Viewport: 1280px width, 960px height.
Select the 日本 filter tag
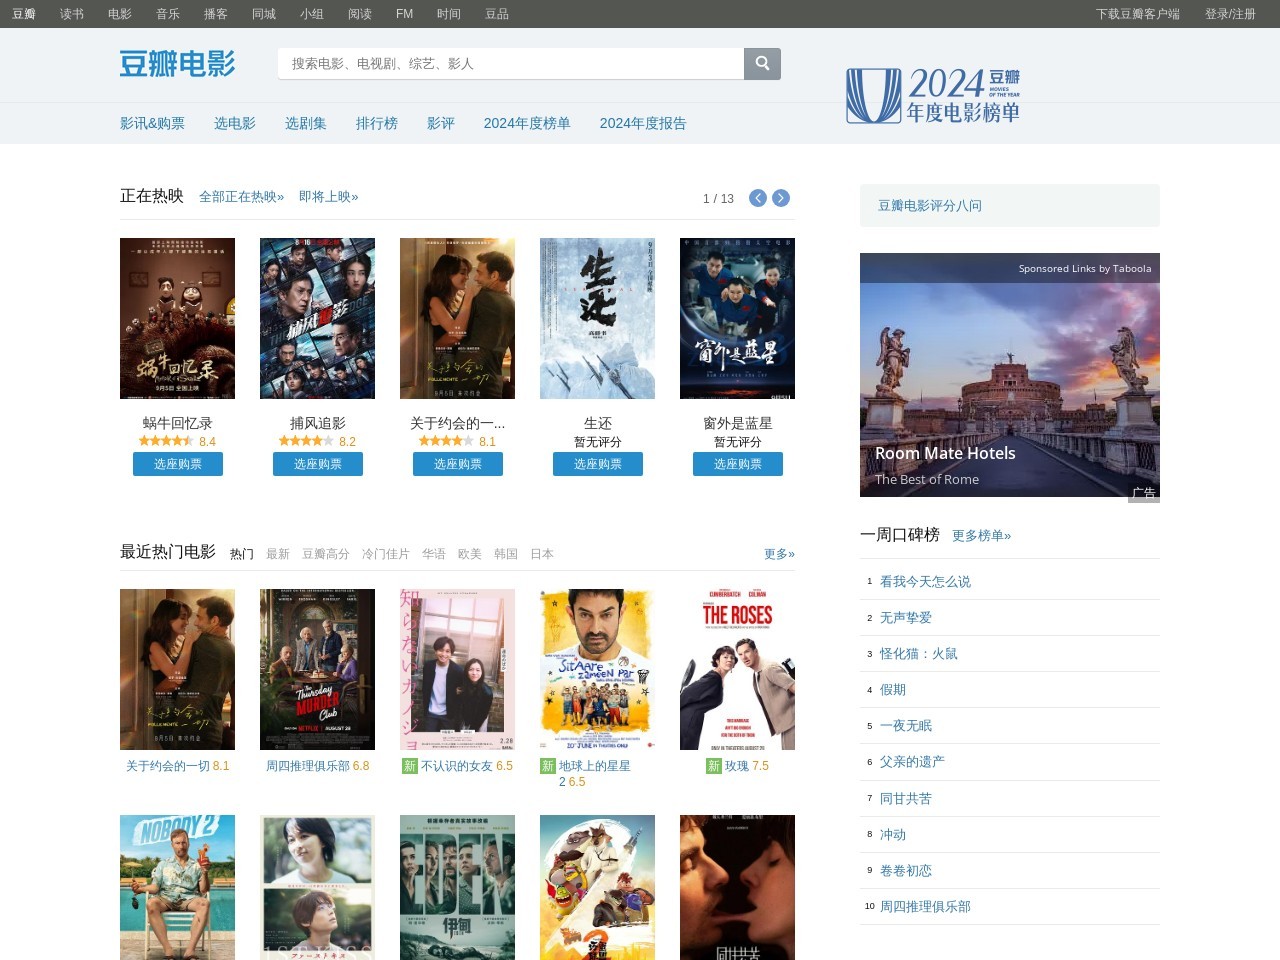tap(542, 554)
